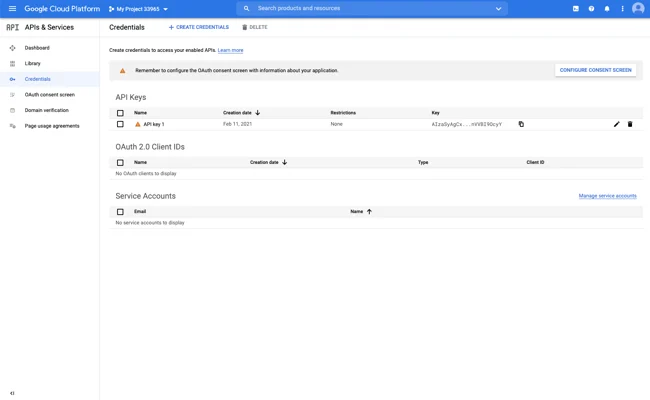This screenshot has width=650, height=400.
Task: Open the main navigation hamburger menu
Action: click(12, 9)
